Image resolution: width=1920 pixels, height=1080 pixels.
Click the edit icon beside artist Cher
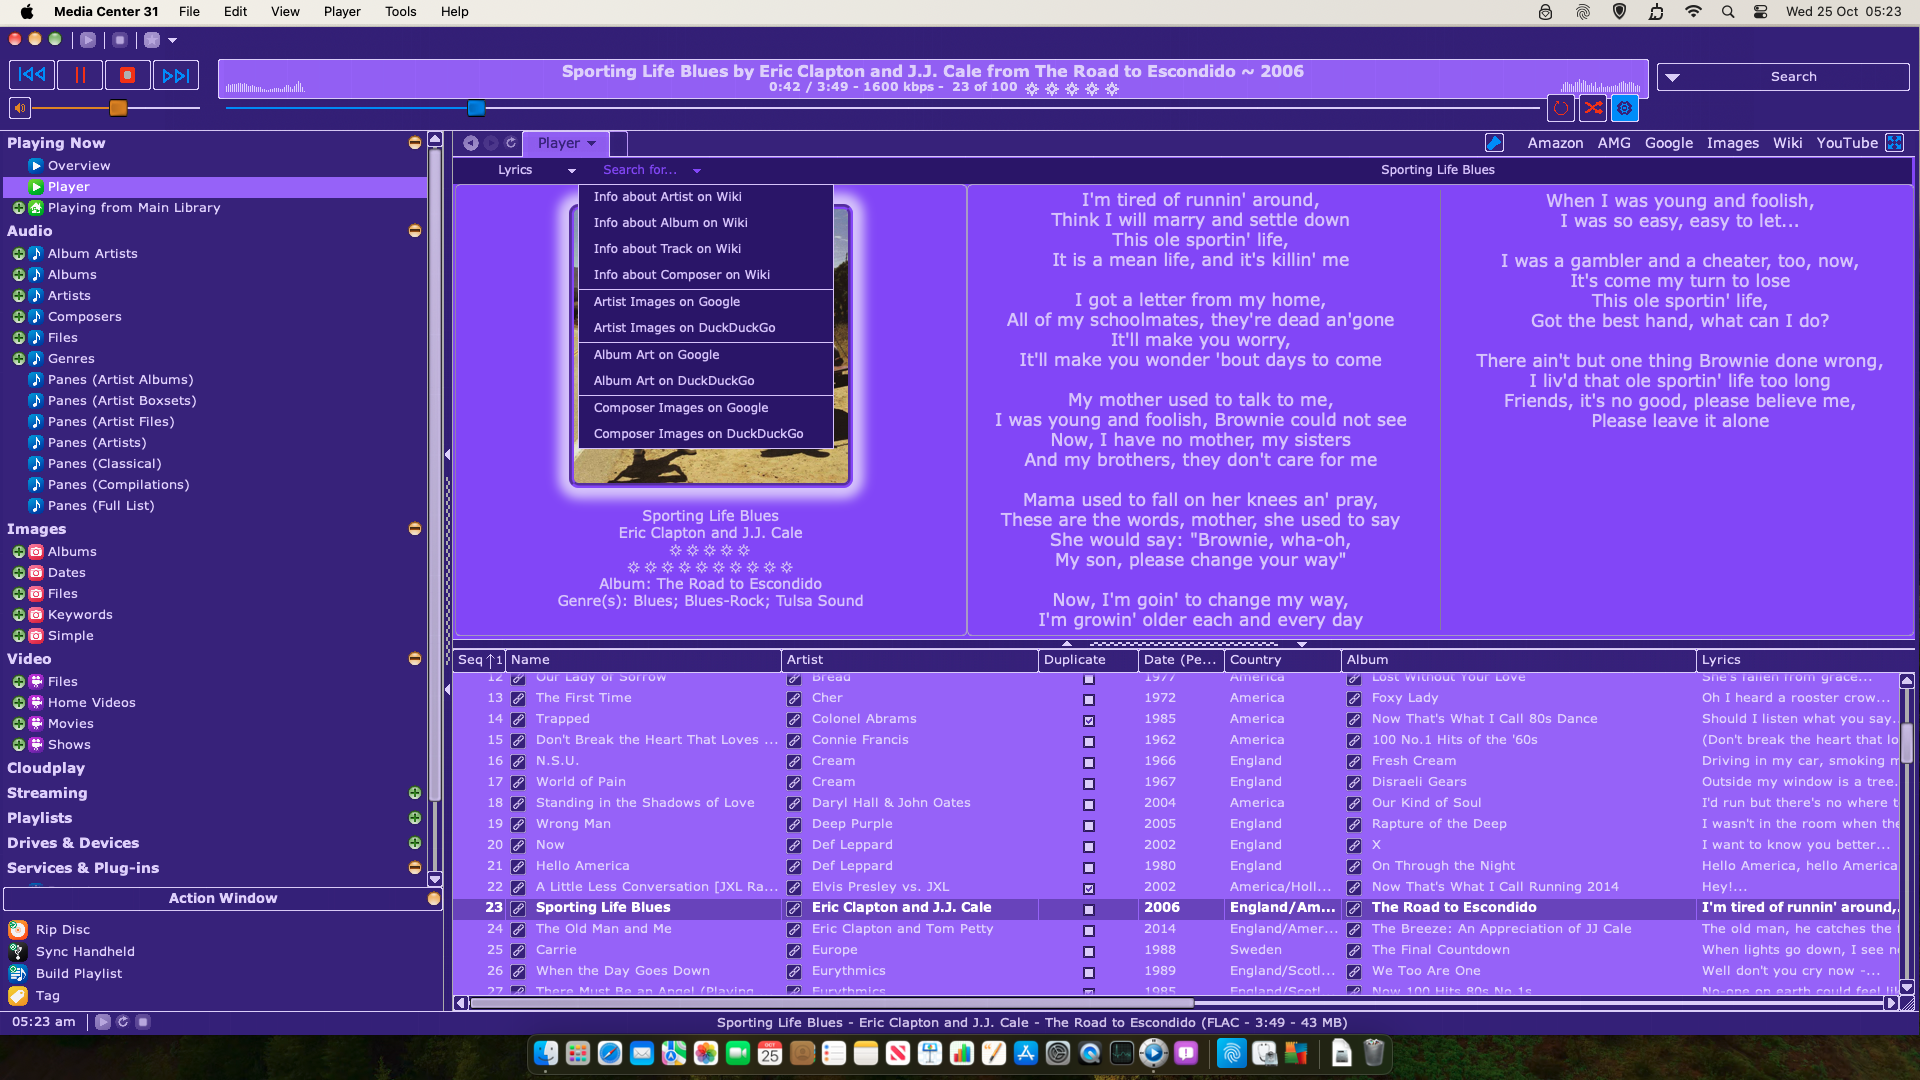point(794,699)
